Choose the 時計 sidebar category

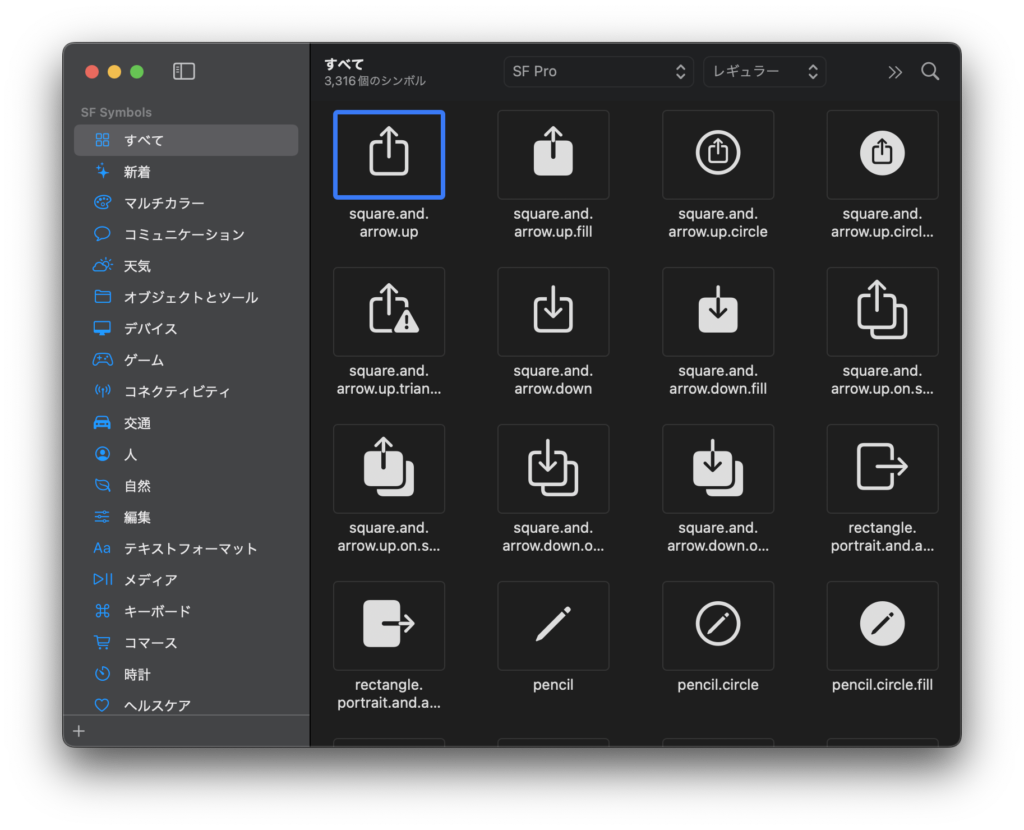click(x=186, y=675)
